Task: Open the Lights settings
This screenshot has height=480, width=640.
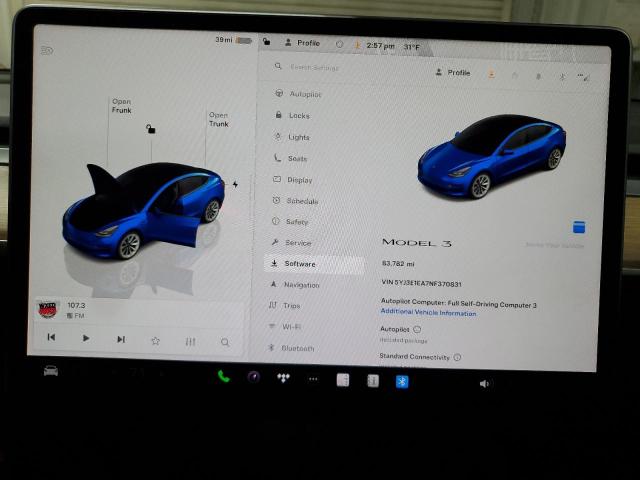Action: (292, 137)
